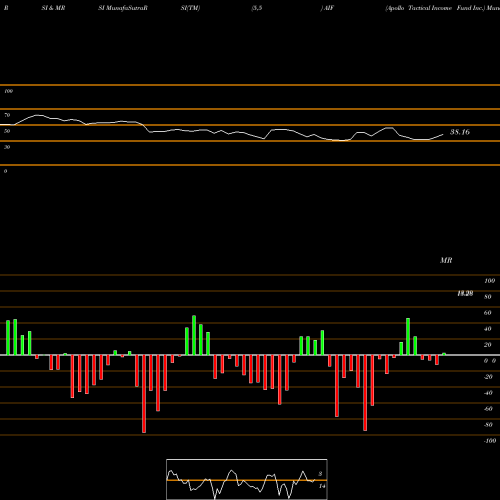Click the 40 label on the MR axis
This screenshot has height=500, width=500.
coord(488,329)
